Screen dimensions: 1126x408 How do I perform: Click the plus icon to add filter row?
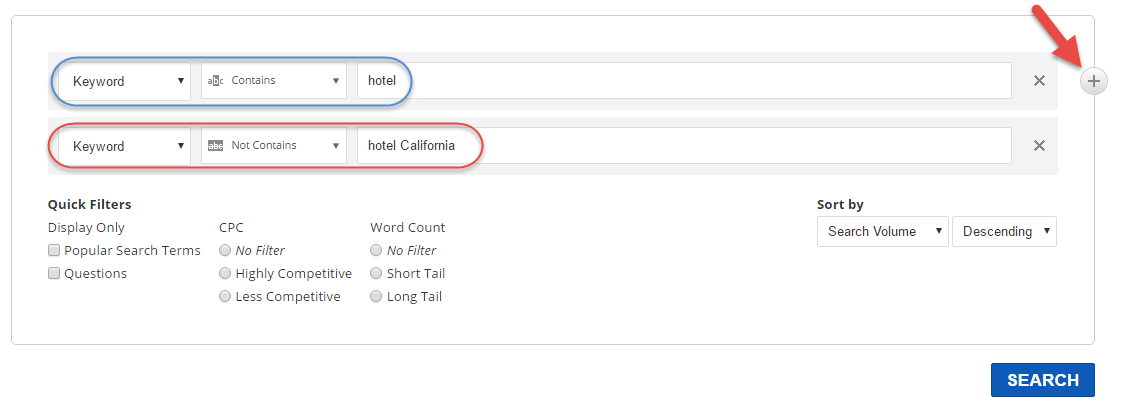coord(1094,81)
